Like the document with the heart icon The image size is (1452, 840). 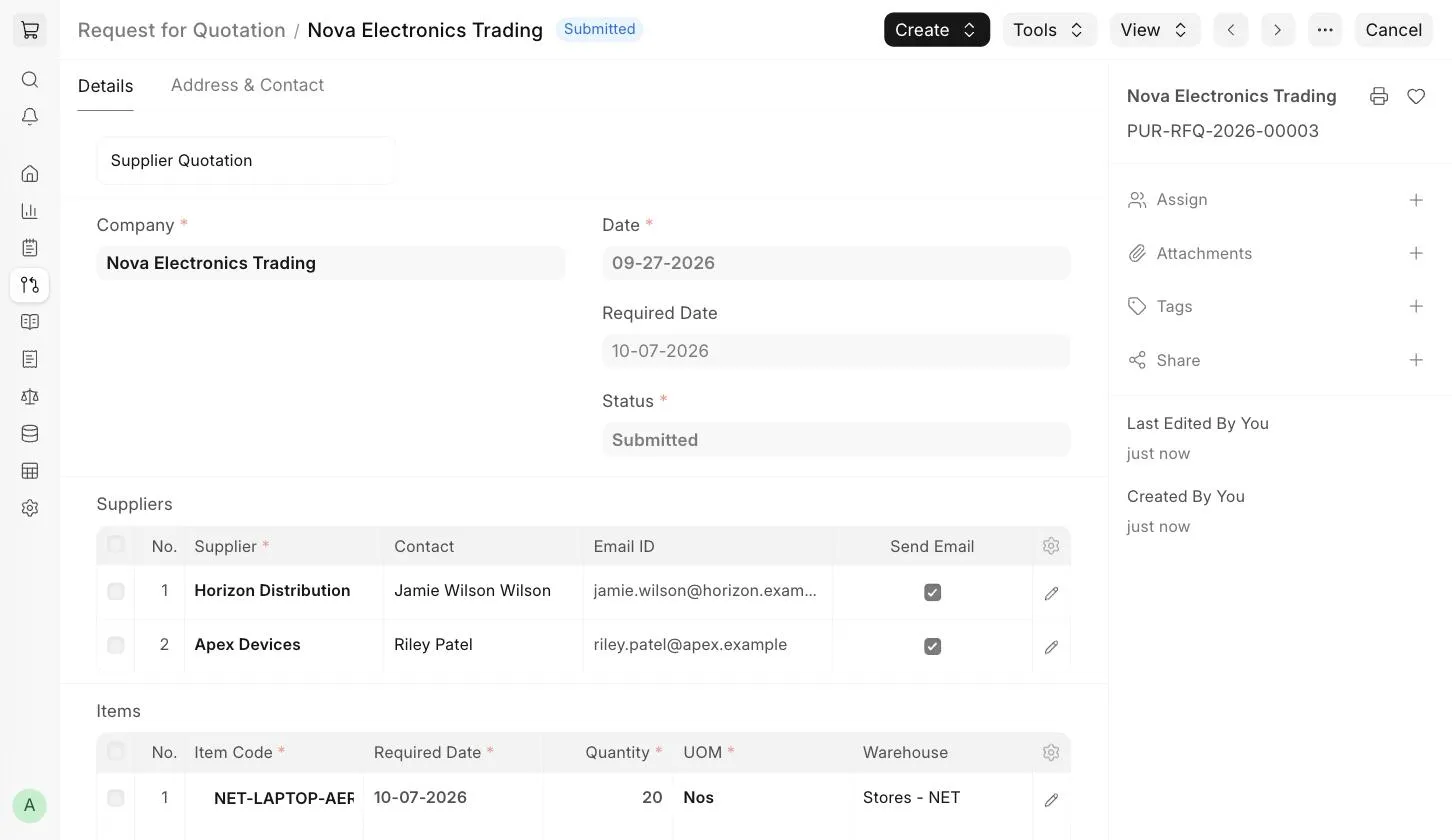point(1416,96)
